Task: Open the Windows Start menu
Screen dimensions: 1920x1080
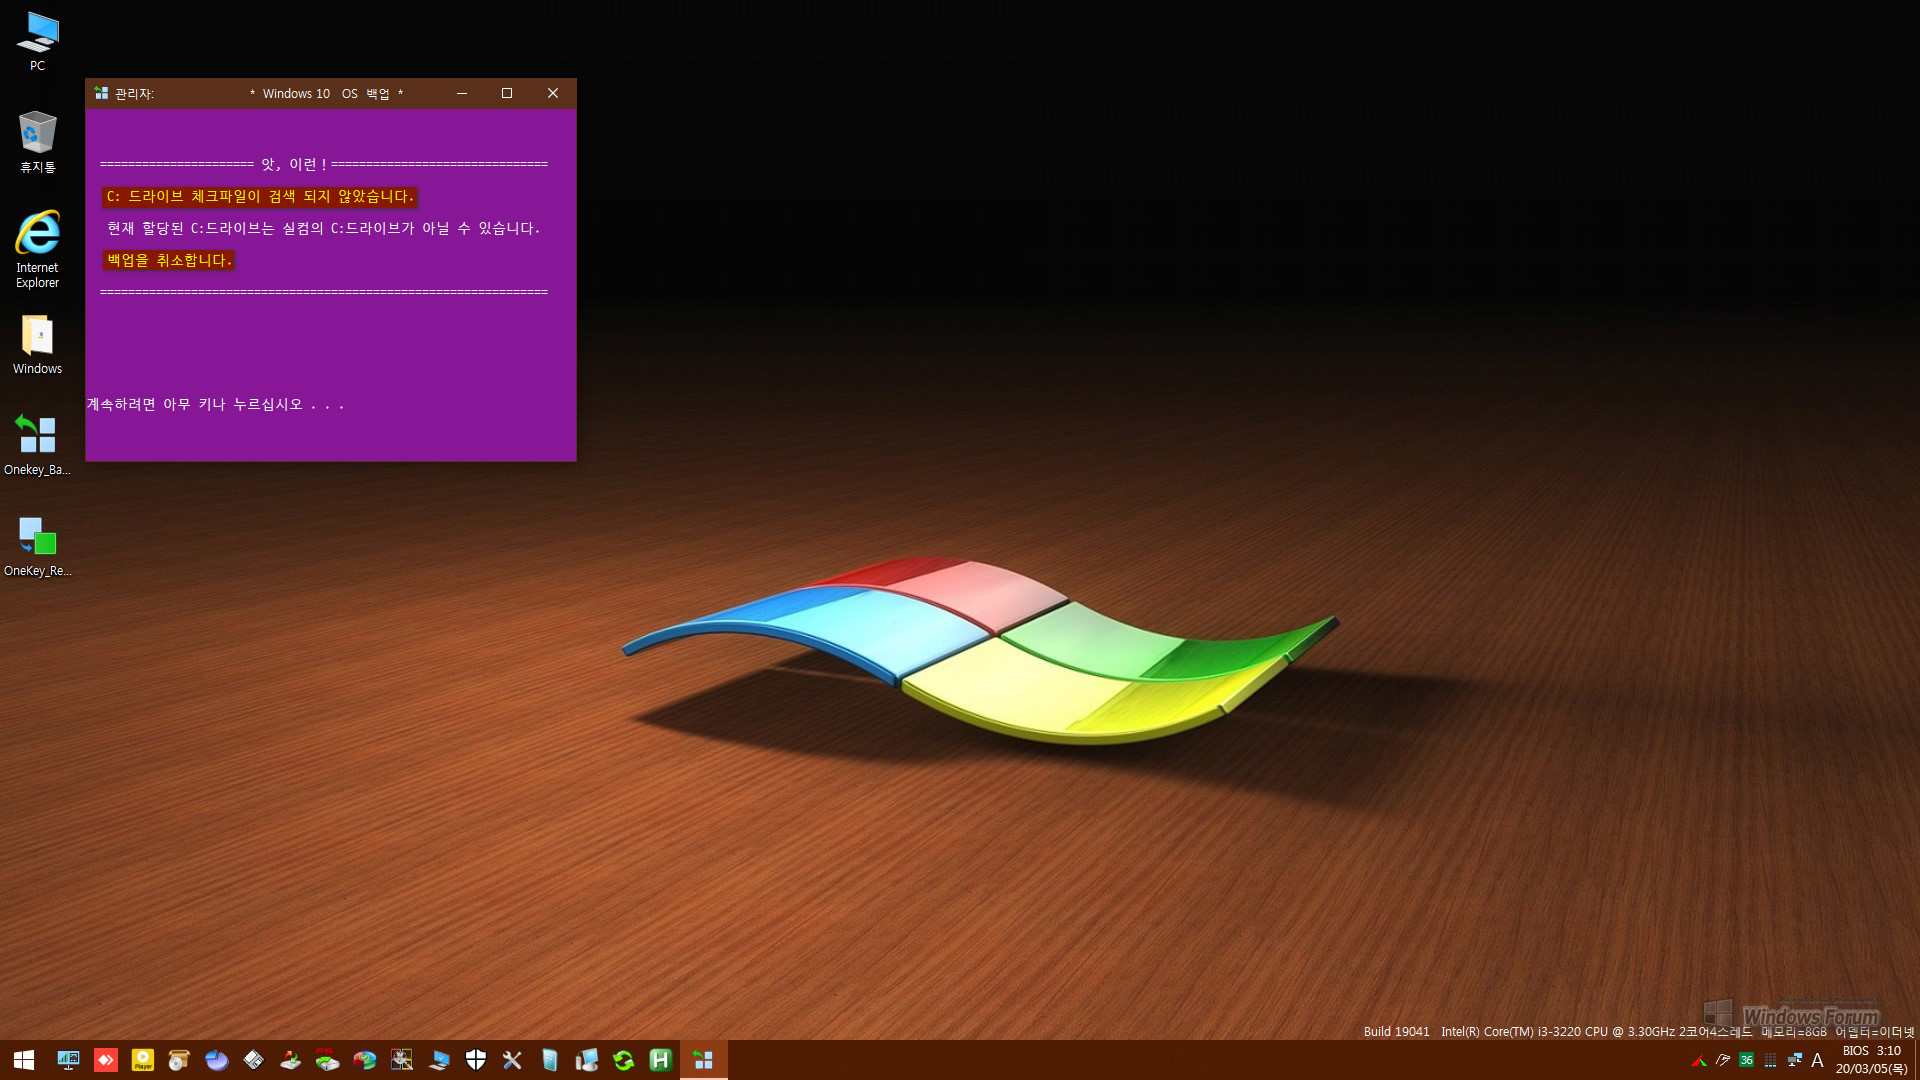Action: [x=24, y=1060]
